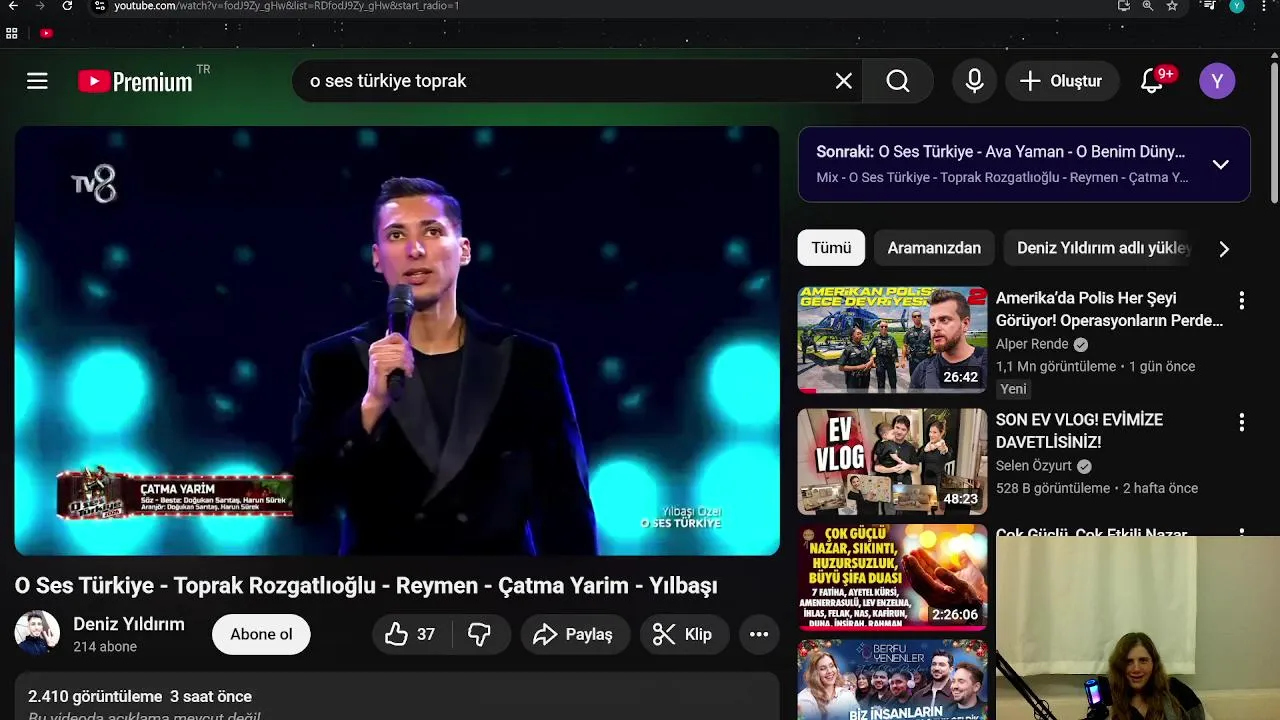Screen dimensions: 1280x720
Task: Open options menu for Amerika'da Polis video
Action: pos(1241,300)
